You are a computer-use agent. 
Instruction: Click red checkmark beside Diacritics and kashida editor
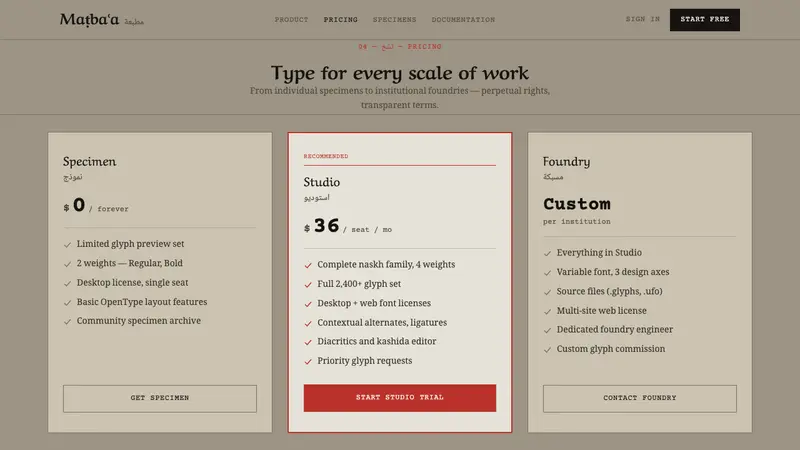tap(308, 342)
